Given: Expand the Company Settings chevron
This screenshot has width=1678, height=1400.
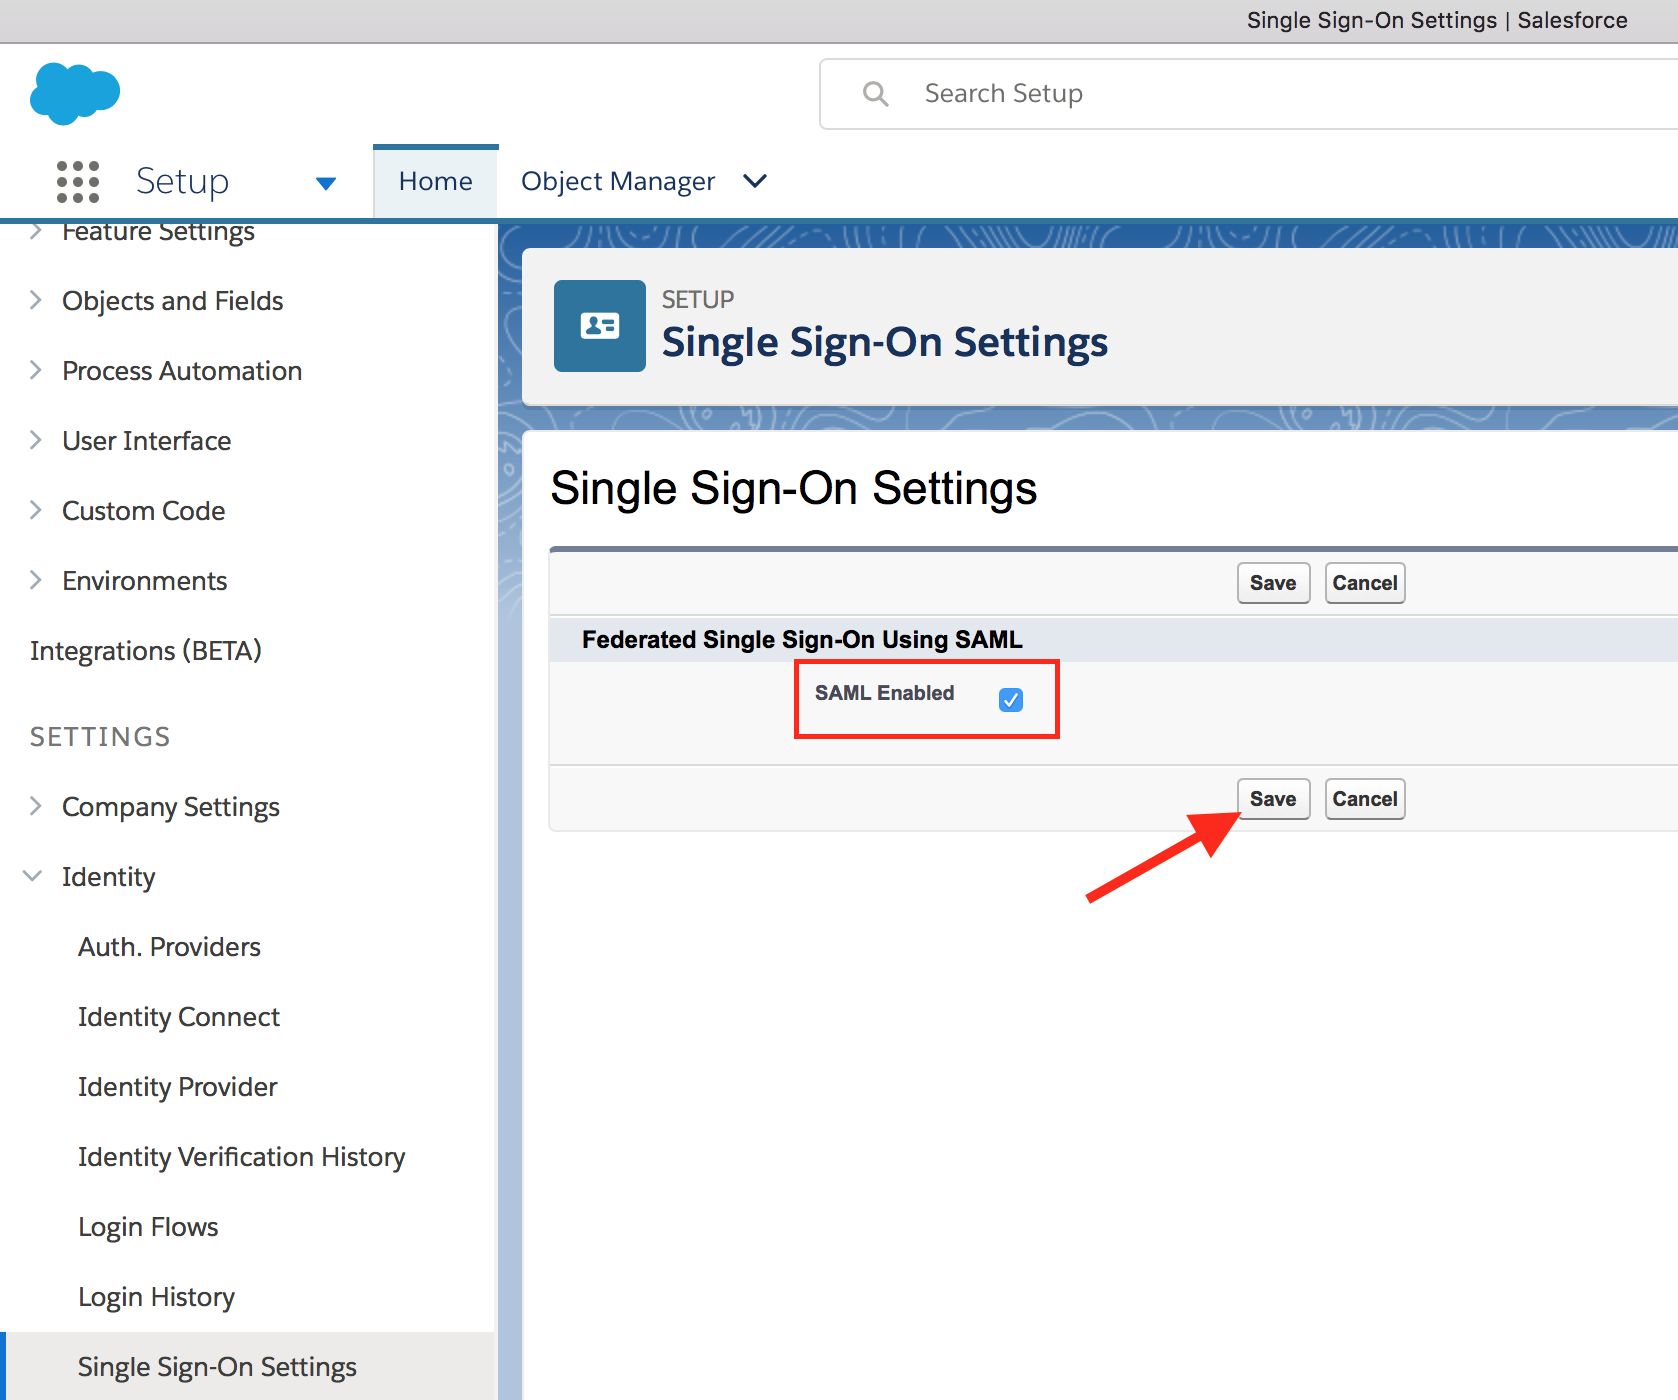Looking at the screenshot, I should (x=36, y=806).
